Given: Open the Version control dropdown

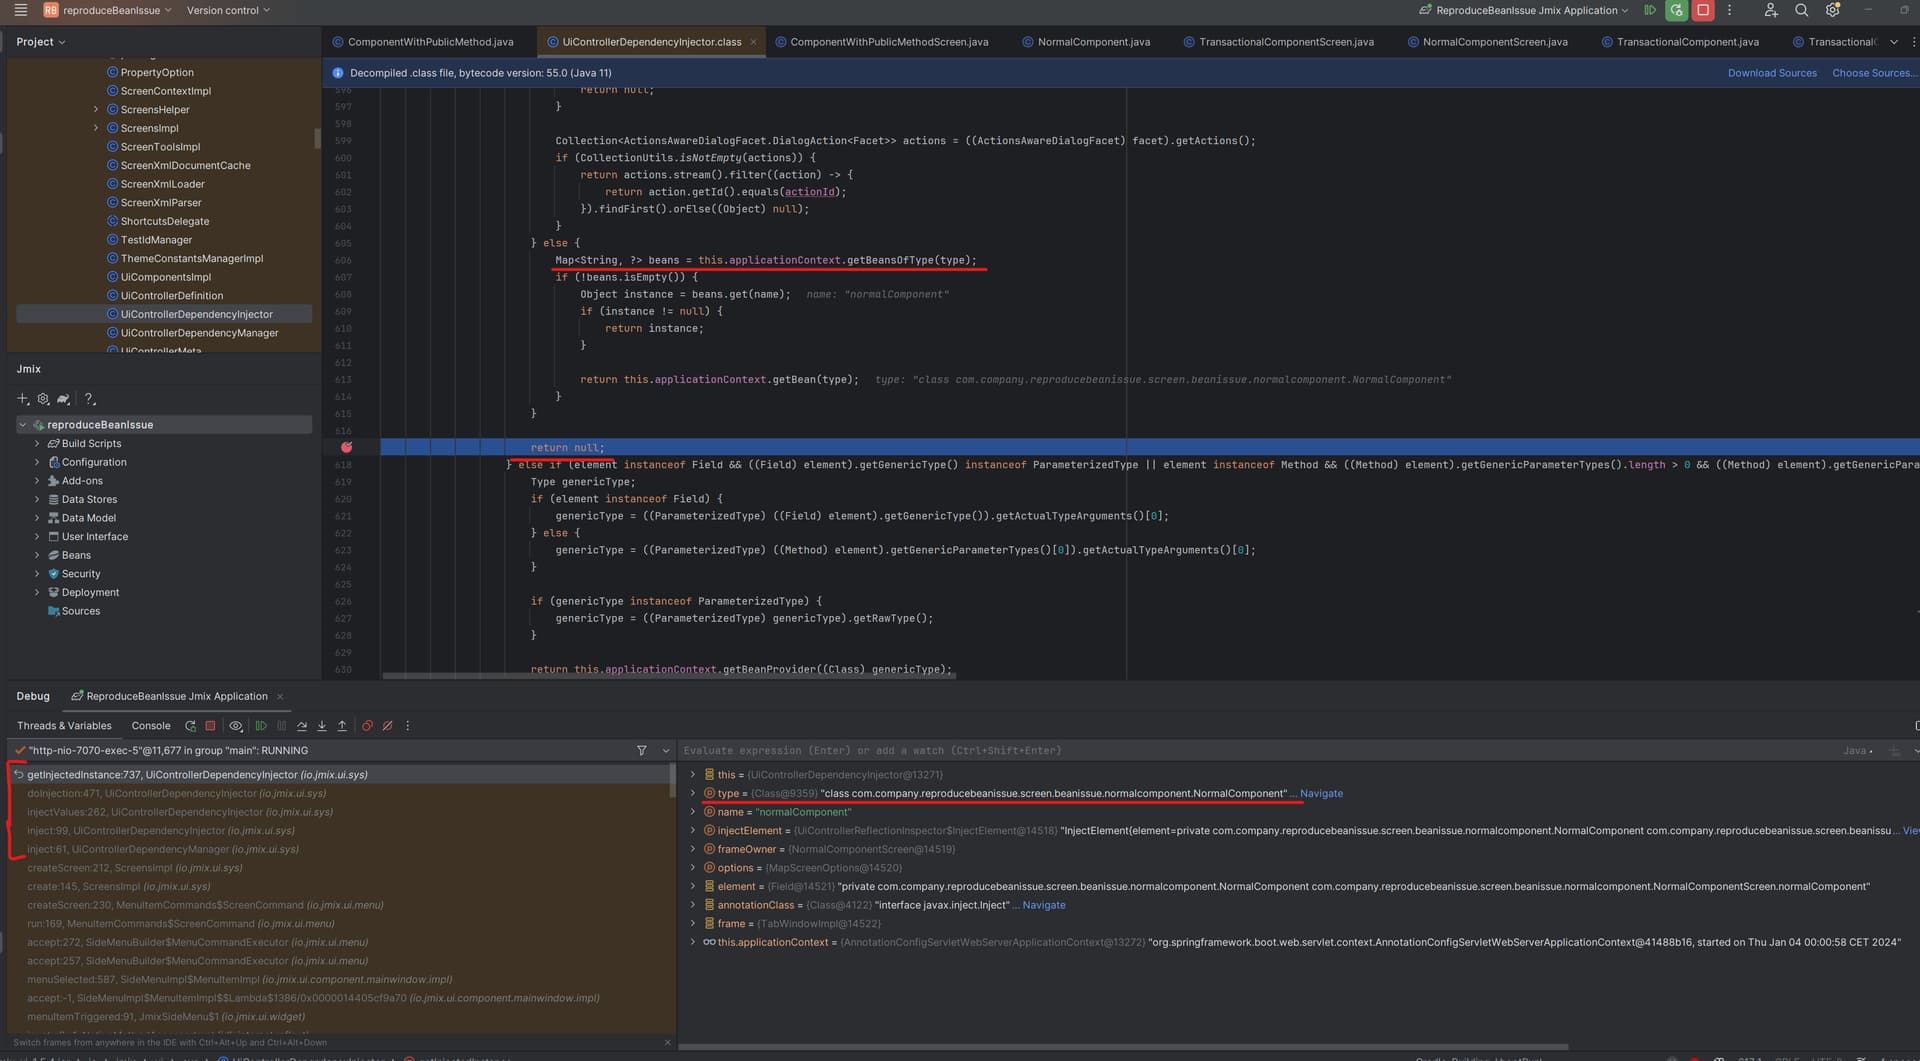Looking at the screenshot, I should point(228,10).
